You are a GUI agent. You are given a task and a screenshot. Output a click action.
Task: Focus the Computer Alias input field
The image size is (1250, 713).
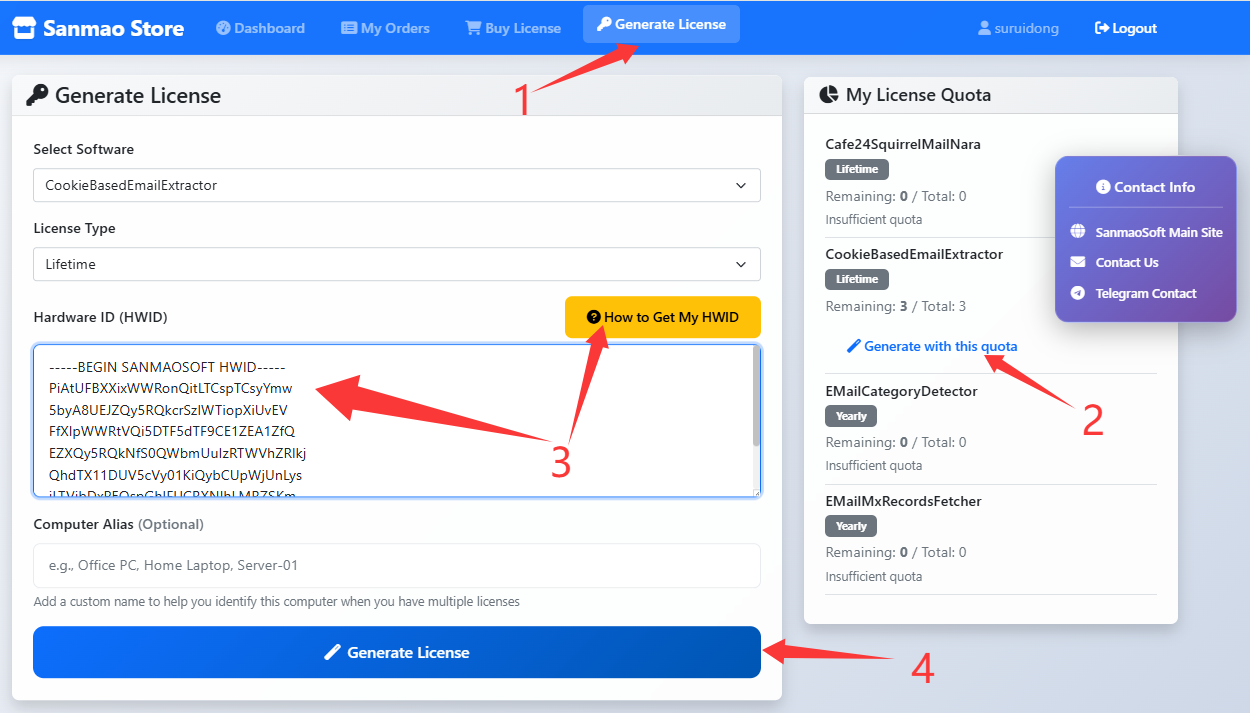(x=396, y=565)
